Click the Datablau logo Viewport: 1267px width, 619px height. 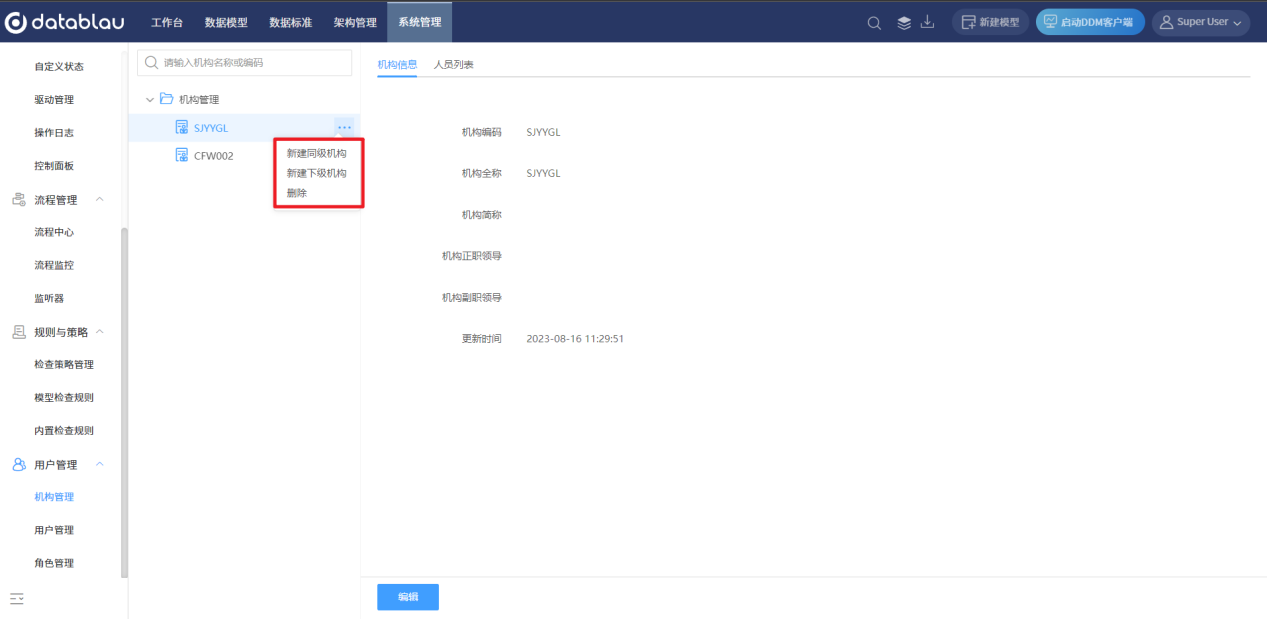(x=65, y=22)
